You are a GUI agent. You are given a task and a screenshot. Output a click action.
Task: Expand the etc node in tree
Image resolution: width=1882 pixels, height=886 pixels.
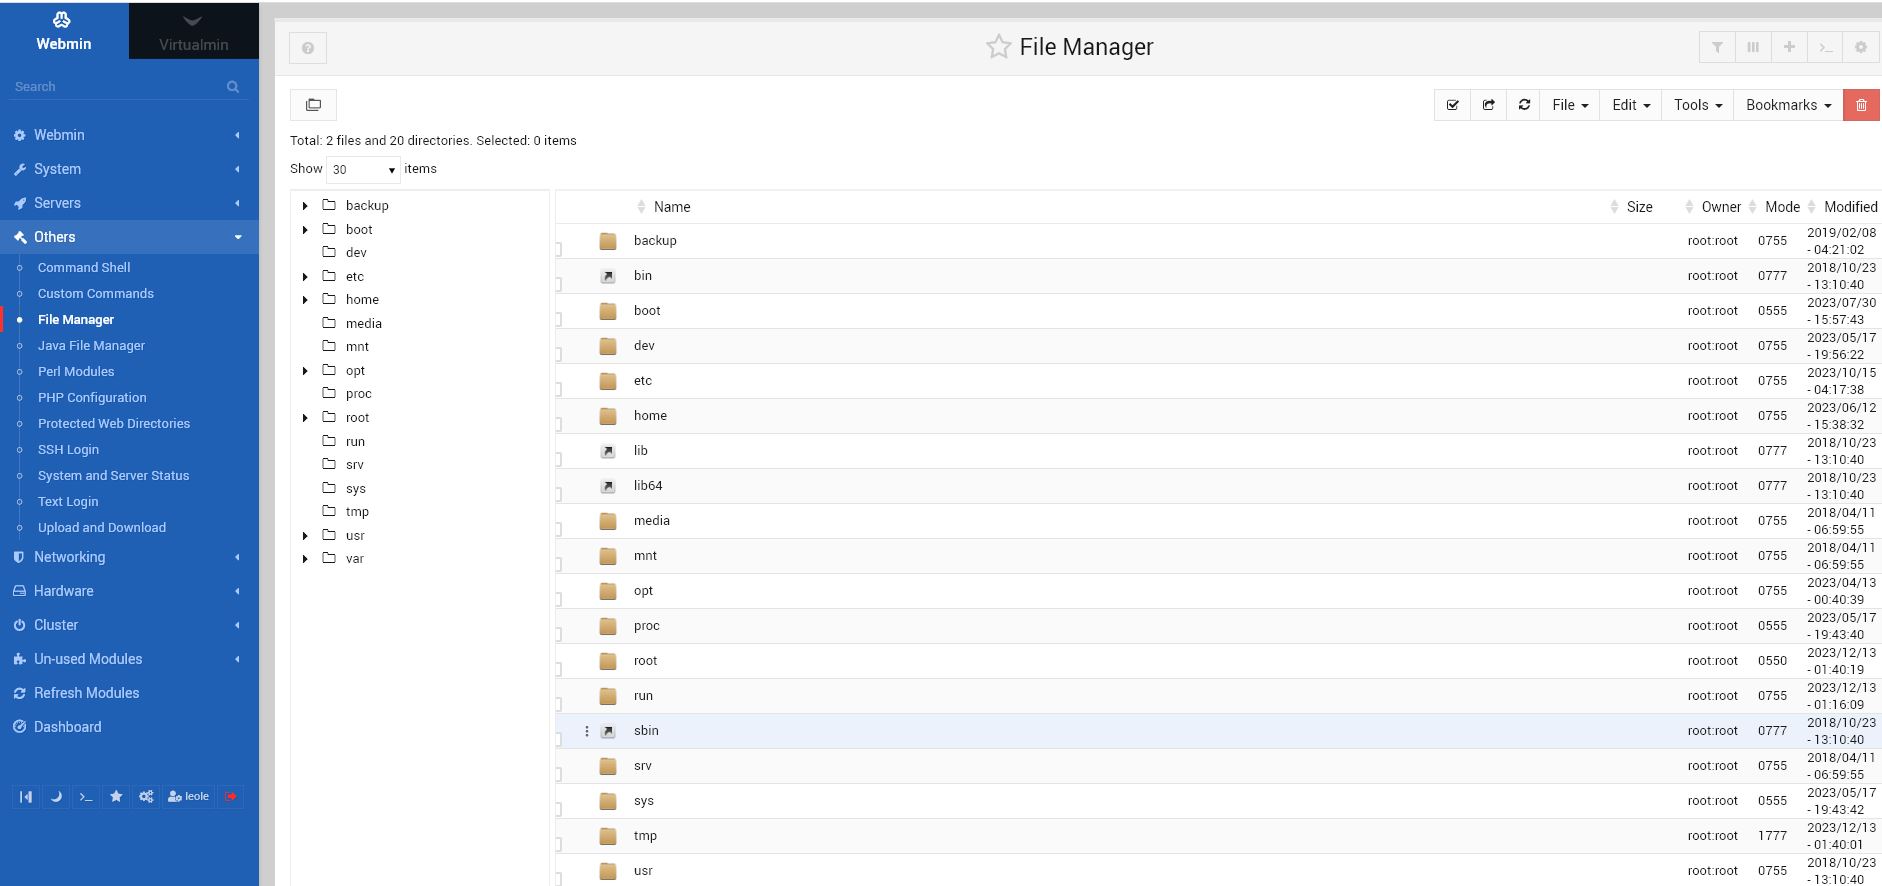click(305, 277)
